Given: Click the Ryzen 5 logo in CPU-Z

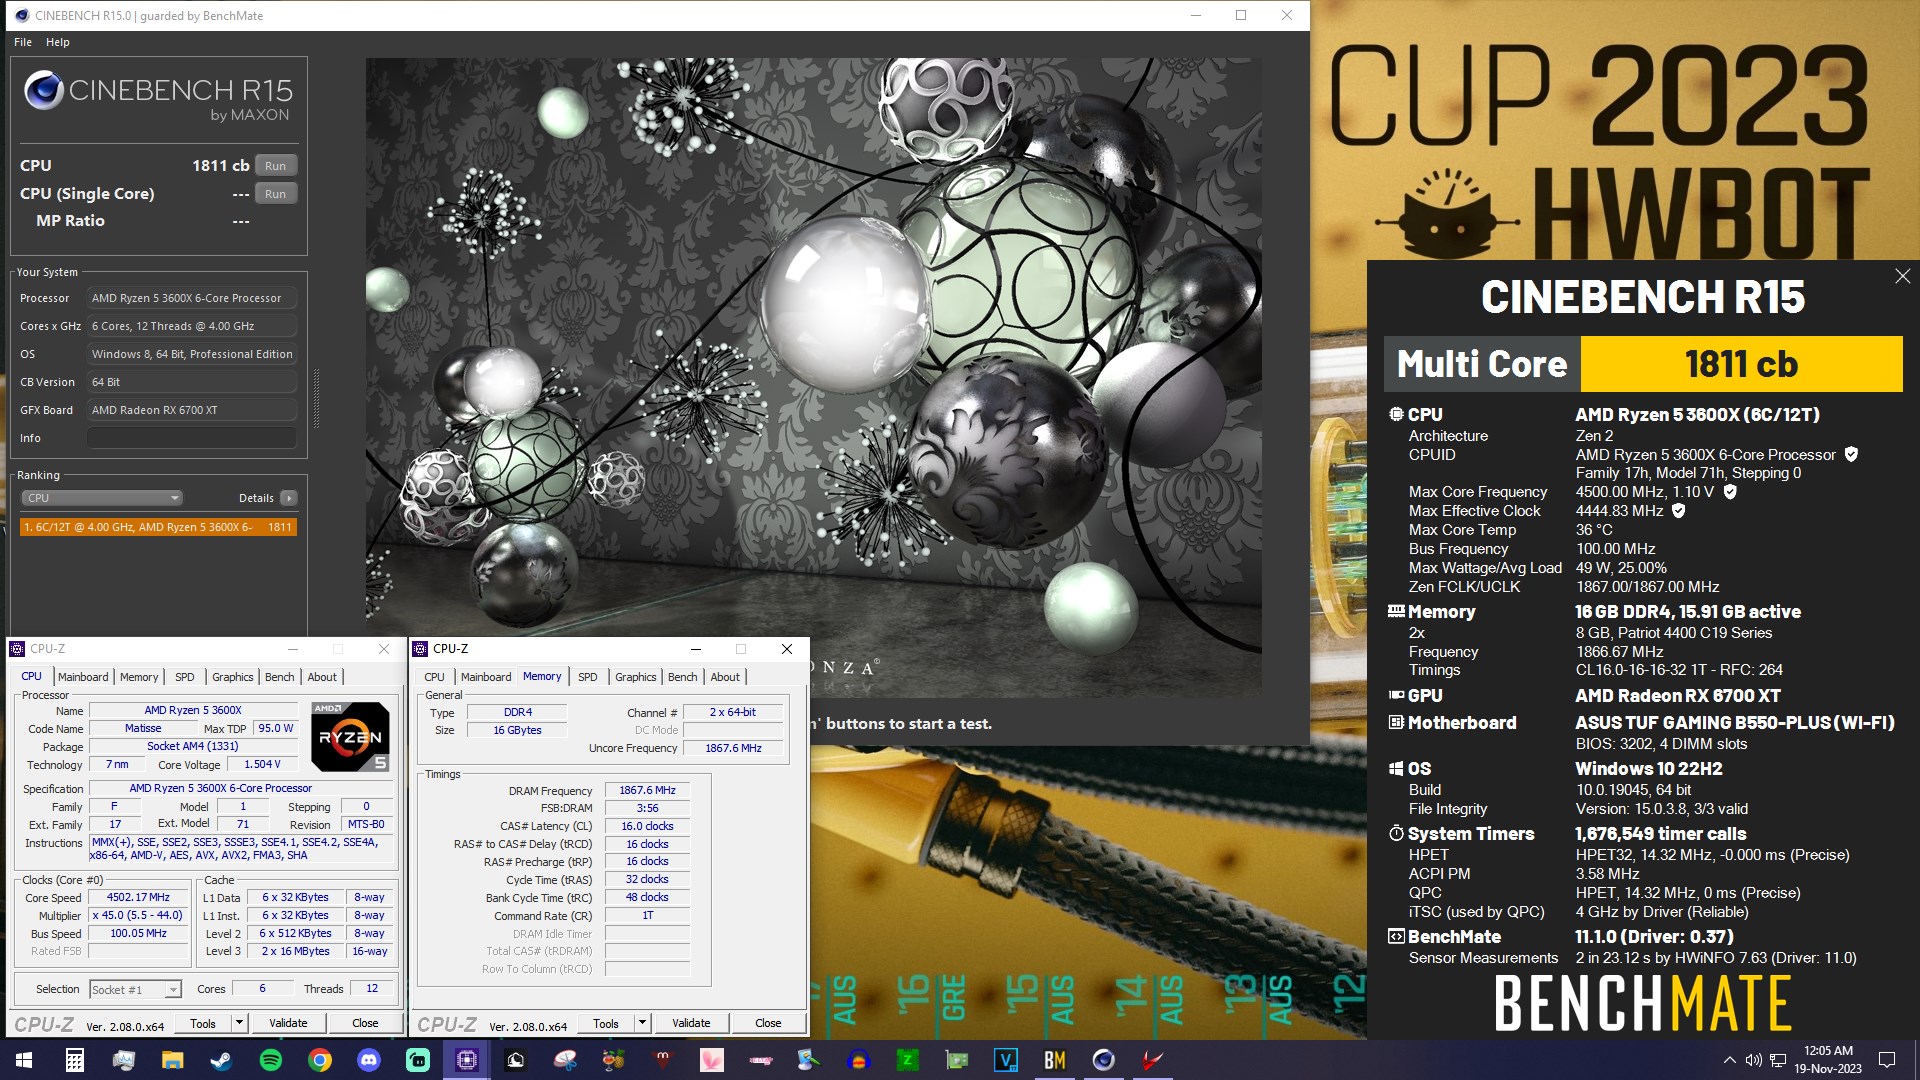Looking at the screenshot, I should (350, 737).
